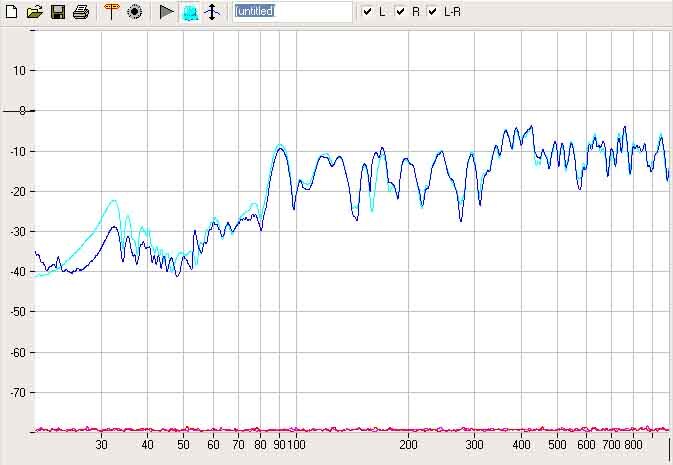Open a saved file with folder icon
673x465 pixels.
tap(35, 12)
